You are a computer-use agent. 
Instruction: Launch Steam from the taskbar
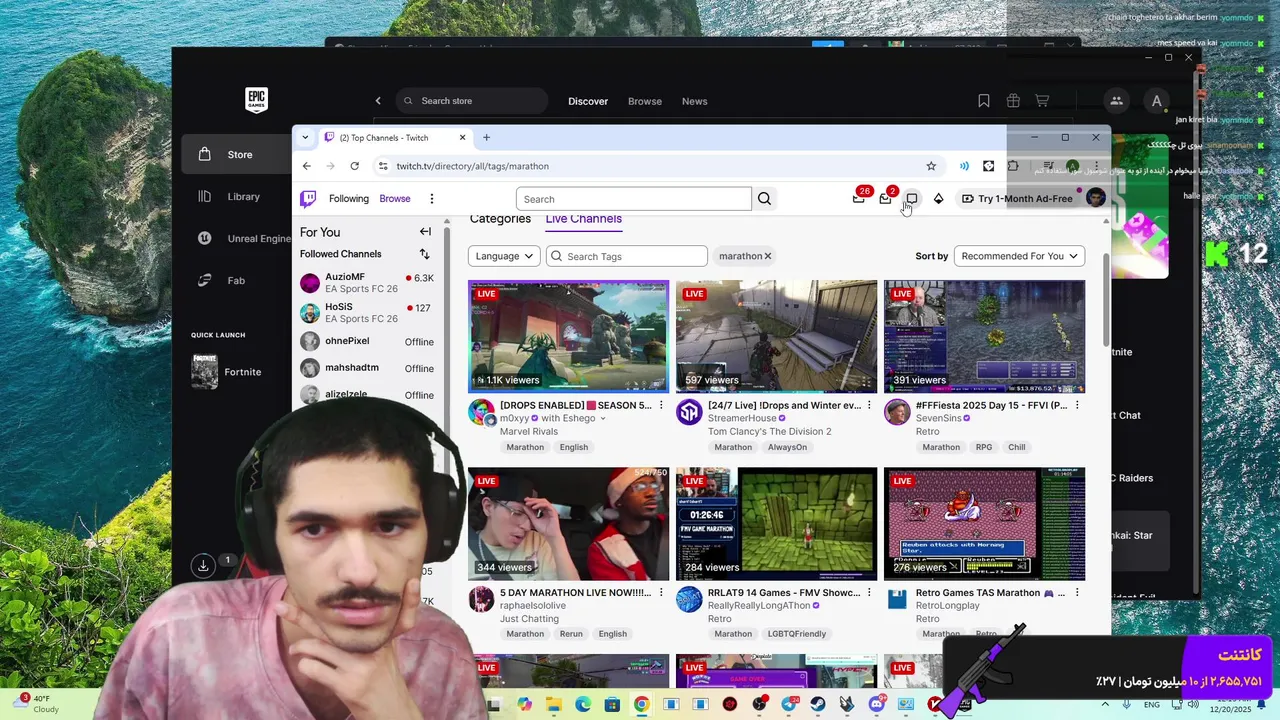click(x=818, y=705)
